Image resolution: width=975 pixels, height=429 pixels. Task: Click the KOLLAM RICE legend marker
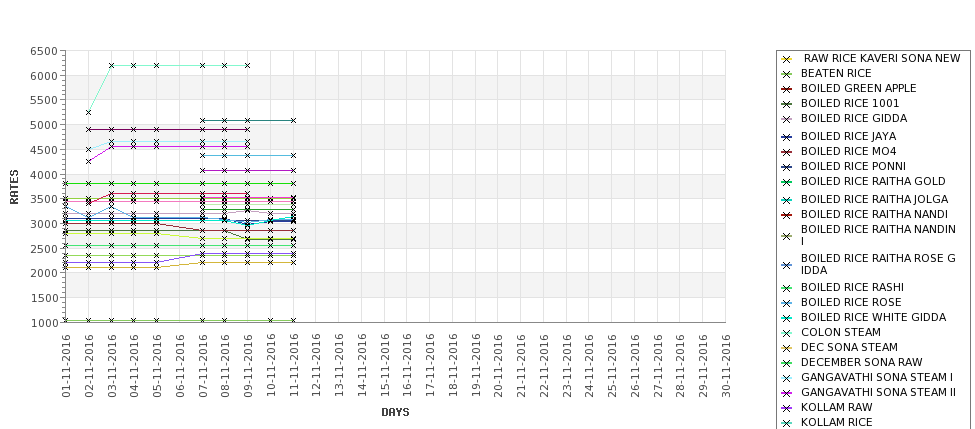tap(787, 423)
